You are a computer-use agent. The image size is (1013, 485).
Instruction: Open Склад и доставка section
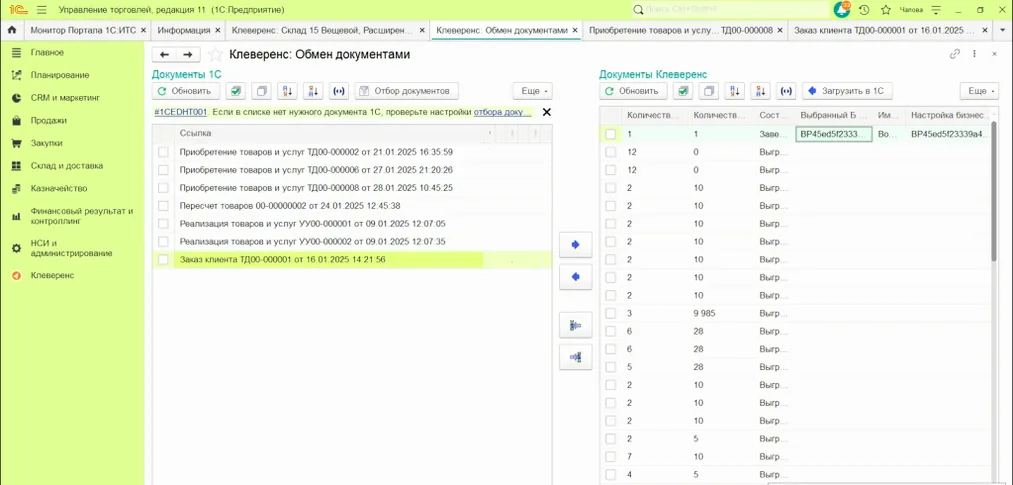pyautogui.click(x=67, y=165)
